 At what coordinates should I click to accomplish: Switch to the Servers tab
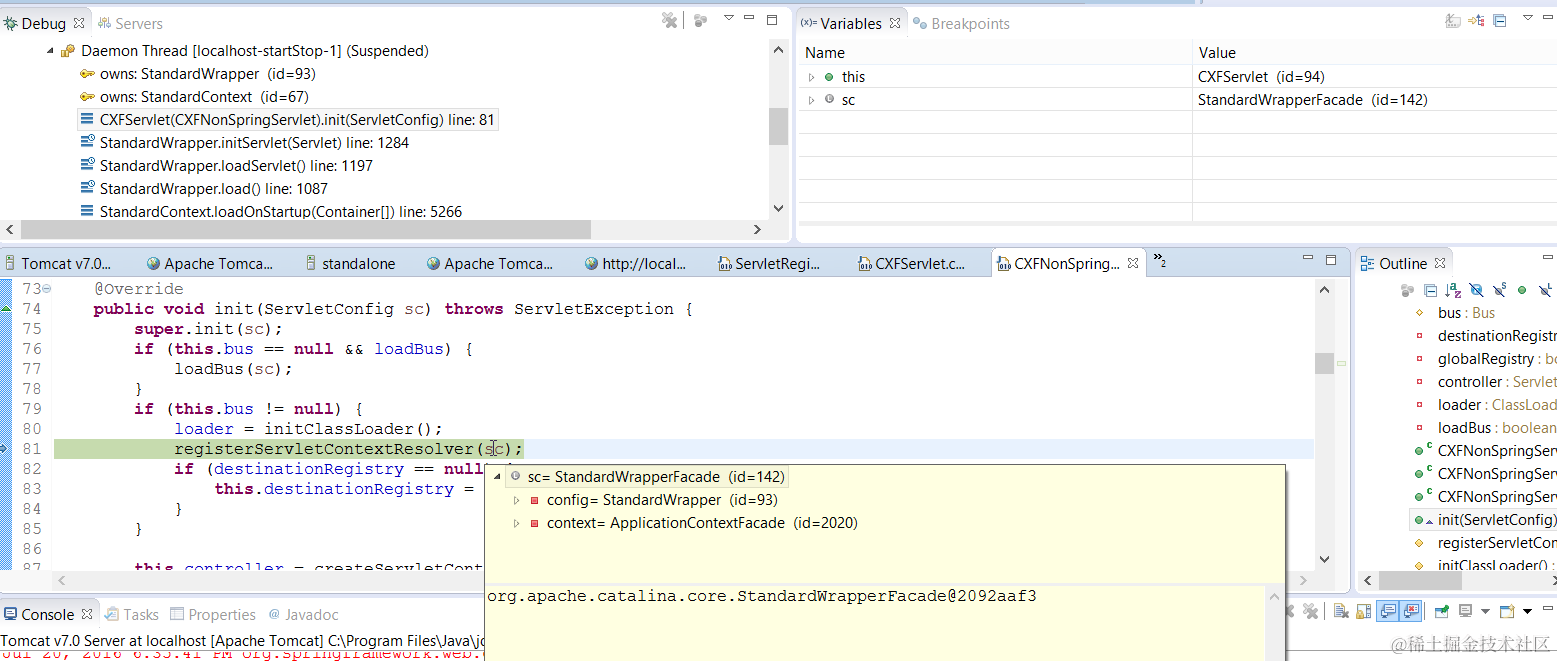point(130,23)
